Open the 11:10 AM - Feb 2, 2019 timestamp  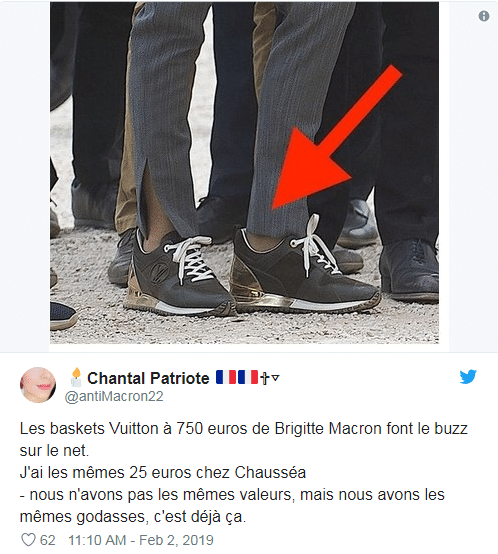click(141, 540)
